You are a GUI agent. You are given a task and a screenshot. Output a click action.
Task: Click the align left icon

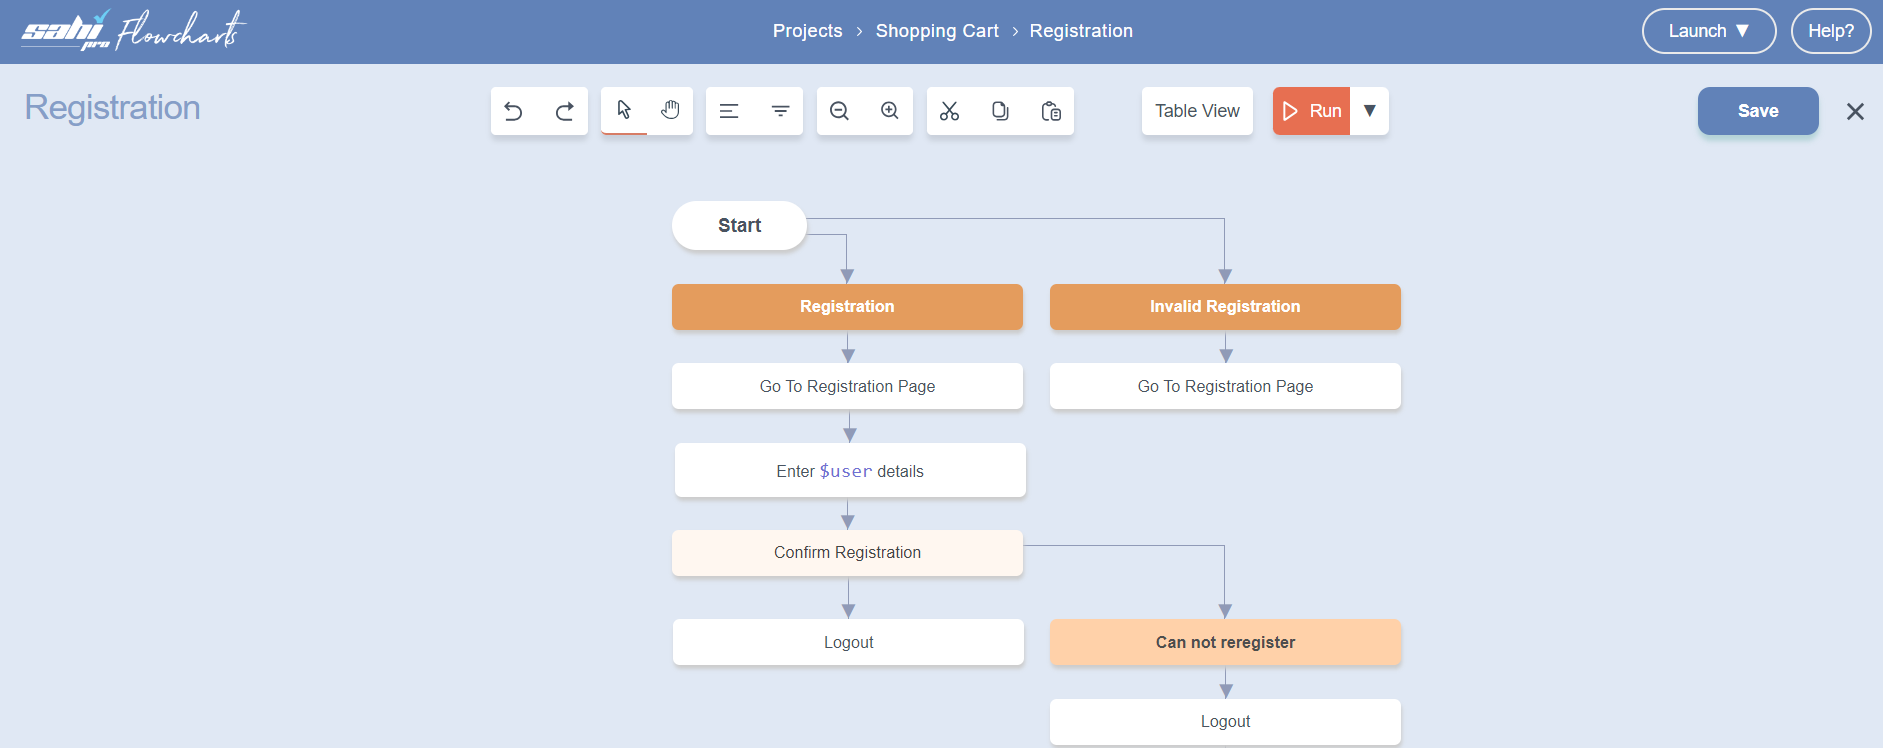click(x=729, y=111)
